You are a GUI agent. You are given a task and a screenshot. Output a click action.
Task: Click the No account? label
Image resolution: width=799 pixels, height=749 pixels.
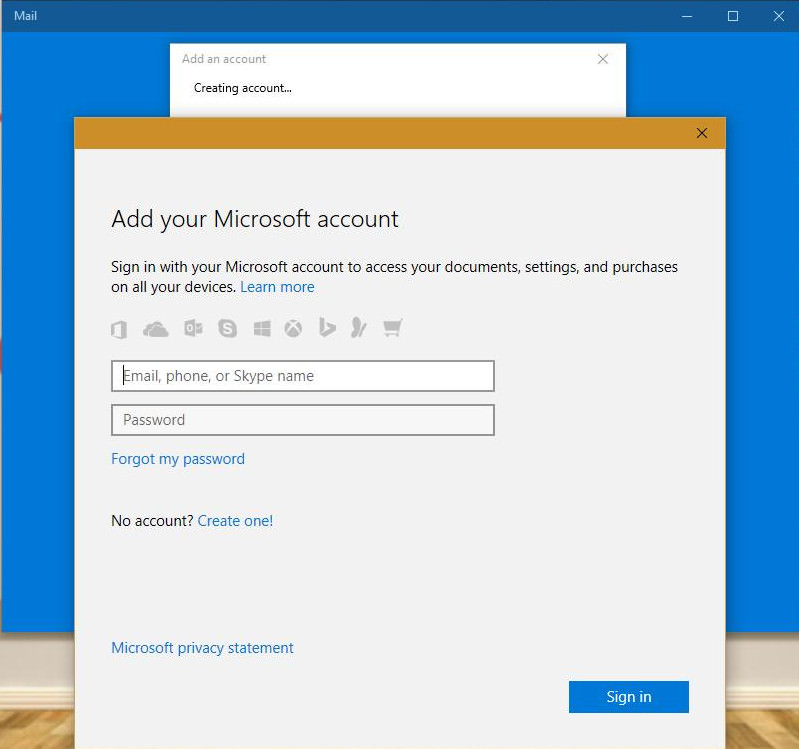click(152, 521)
